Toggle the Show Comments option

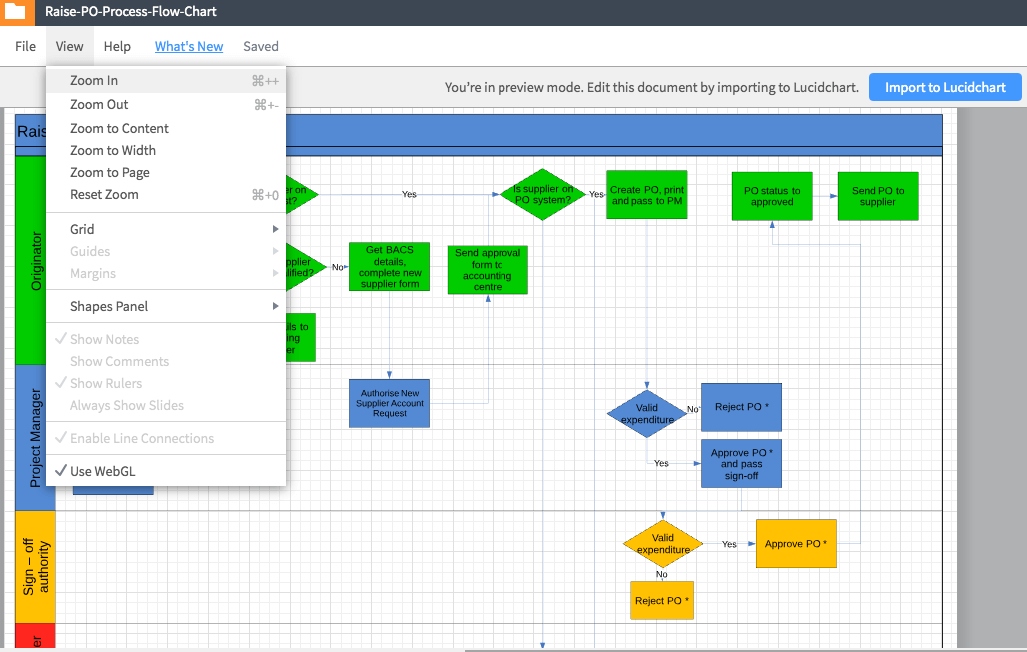pos(166,362)
